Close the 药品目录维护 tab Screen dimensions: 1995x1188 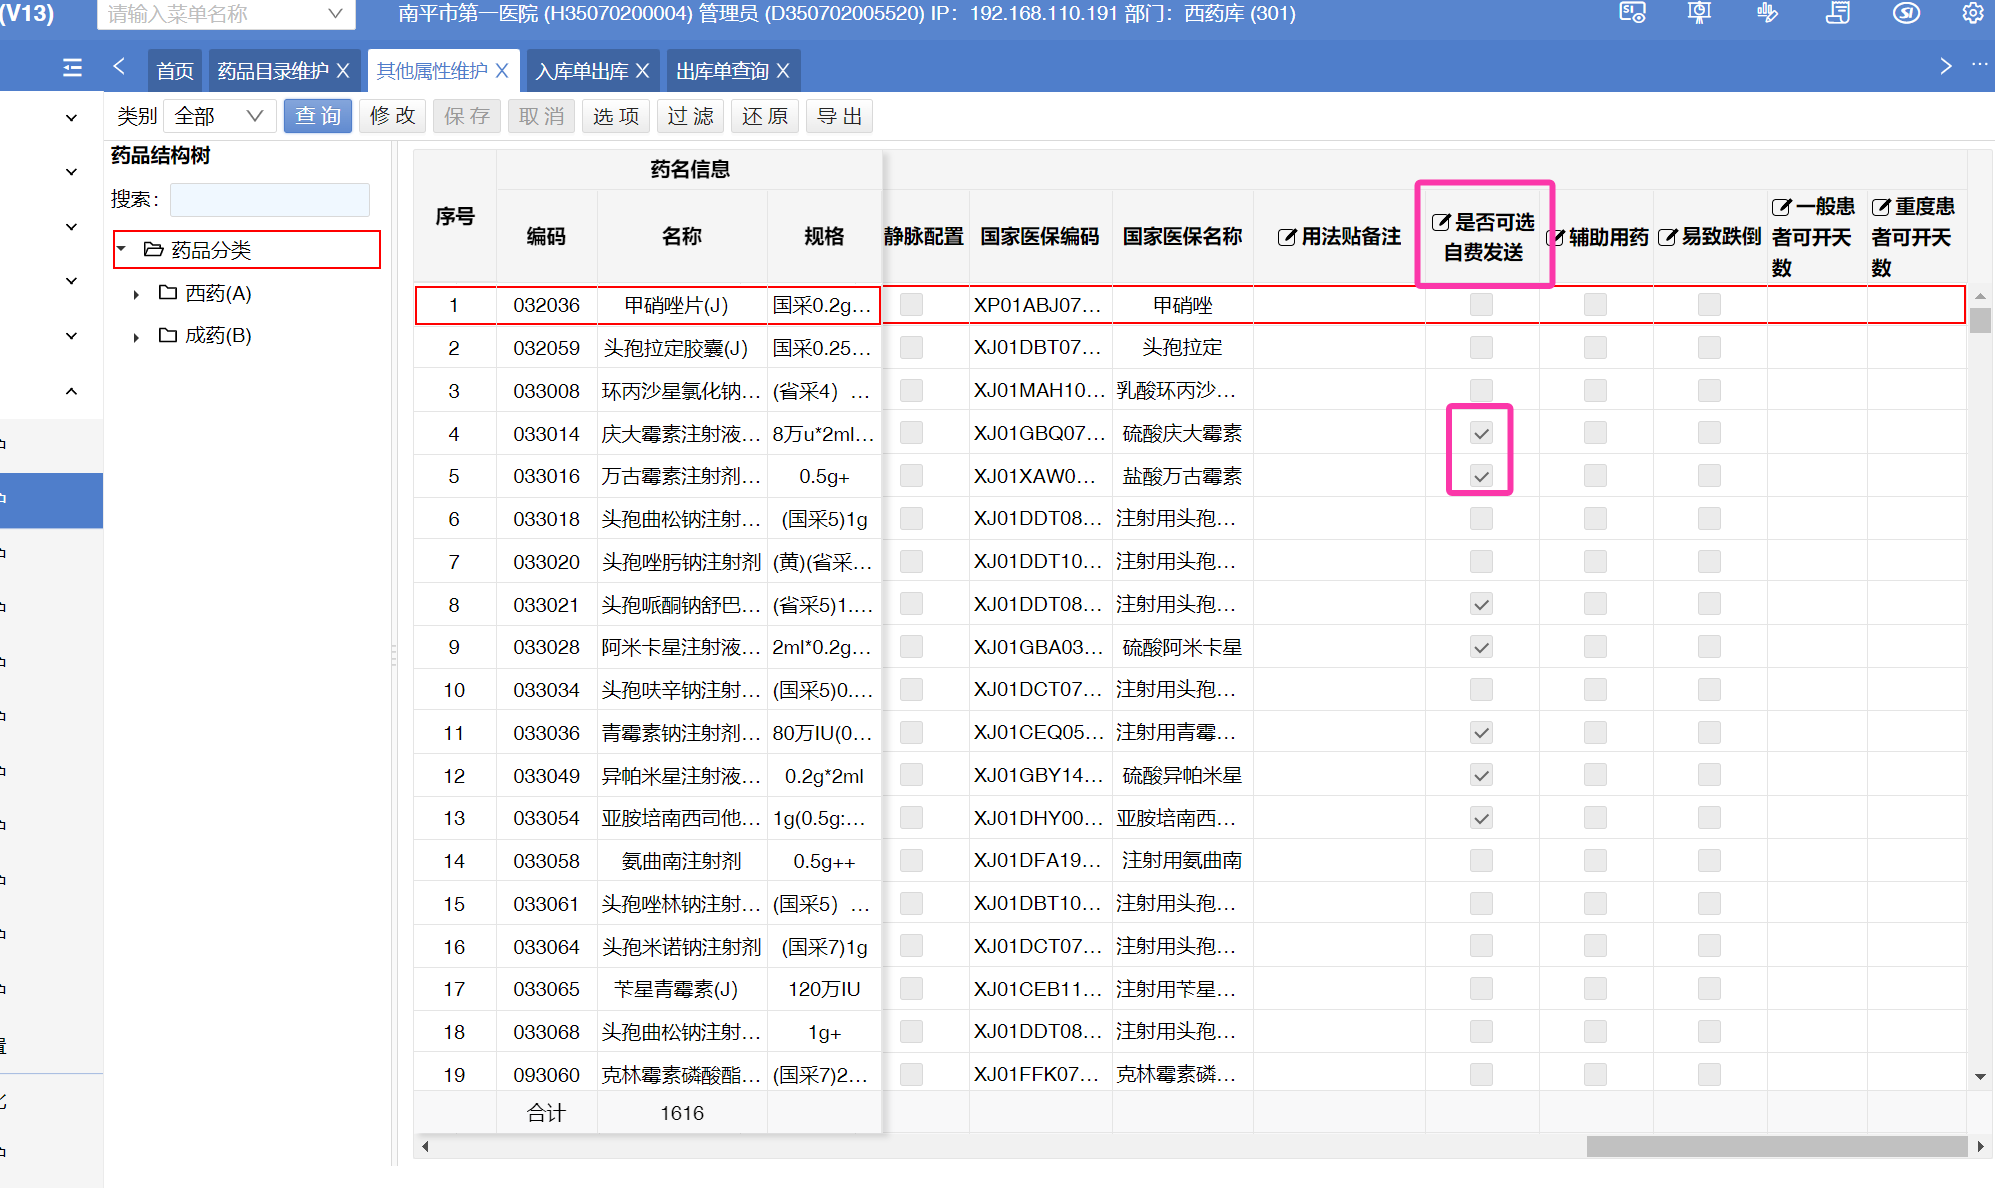click(343, 71)
